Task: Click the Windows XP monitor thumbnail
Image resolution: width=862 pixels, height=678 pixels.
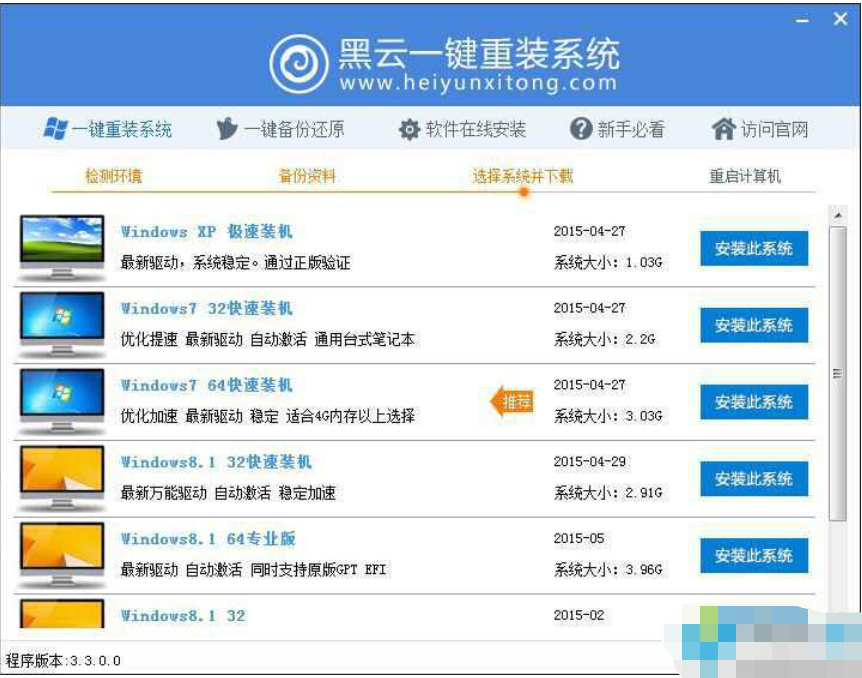Action: [x=62, y=248]
